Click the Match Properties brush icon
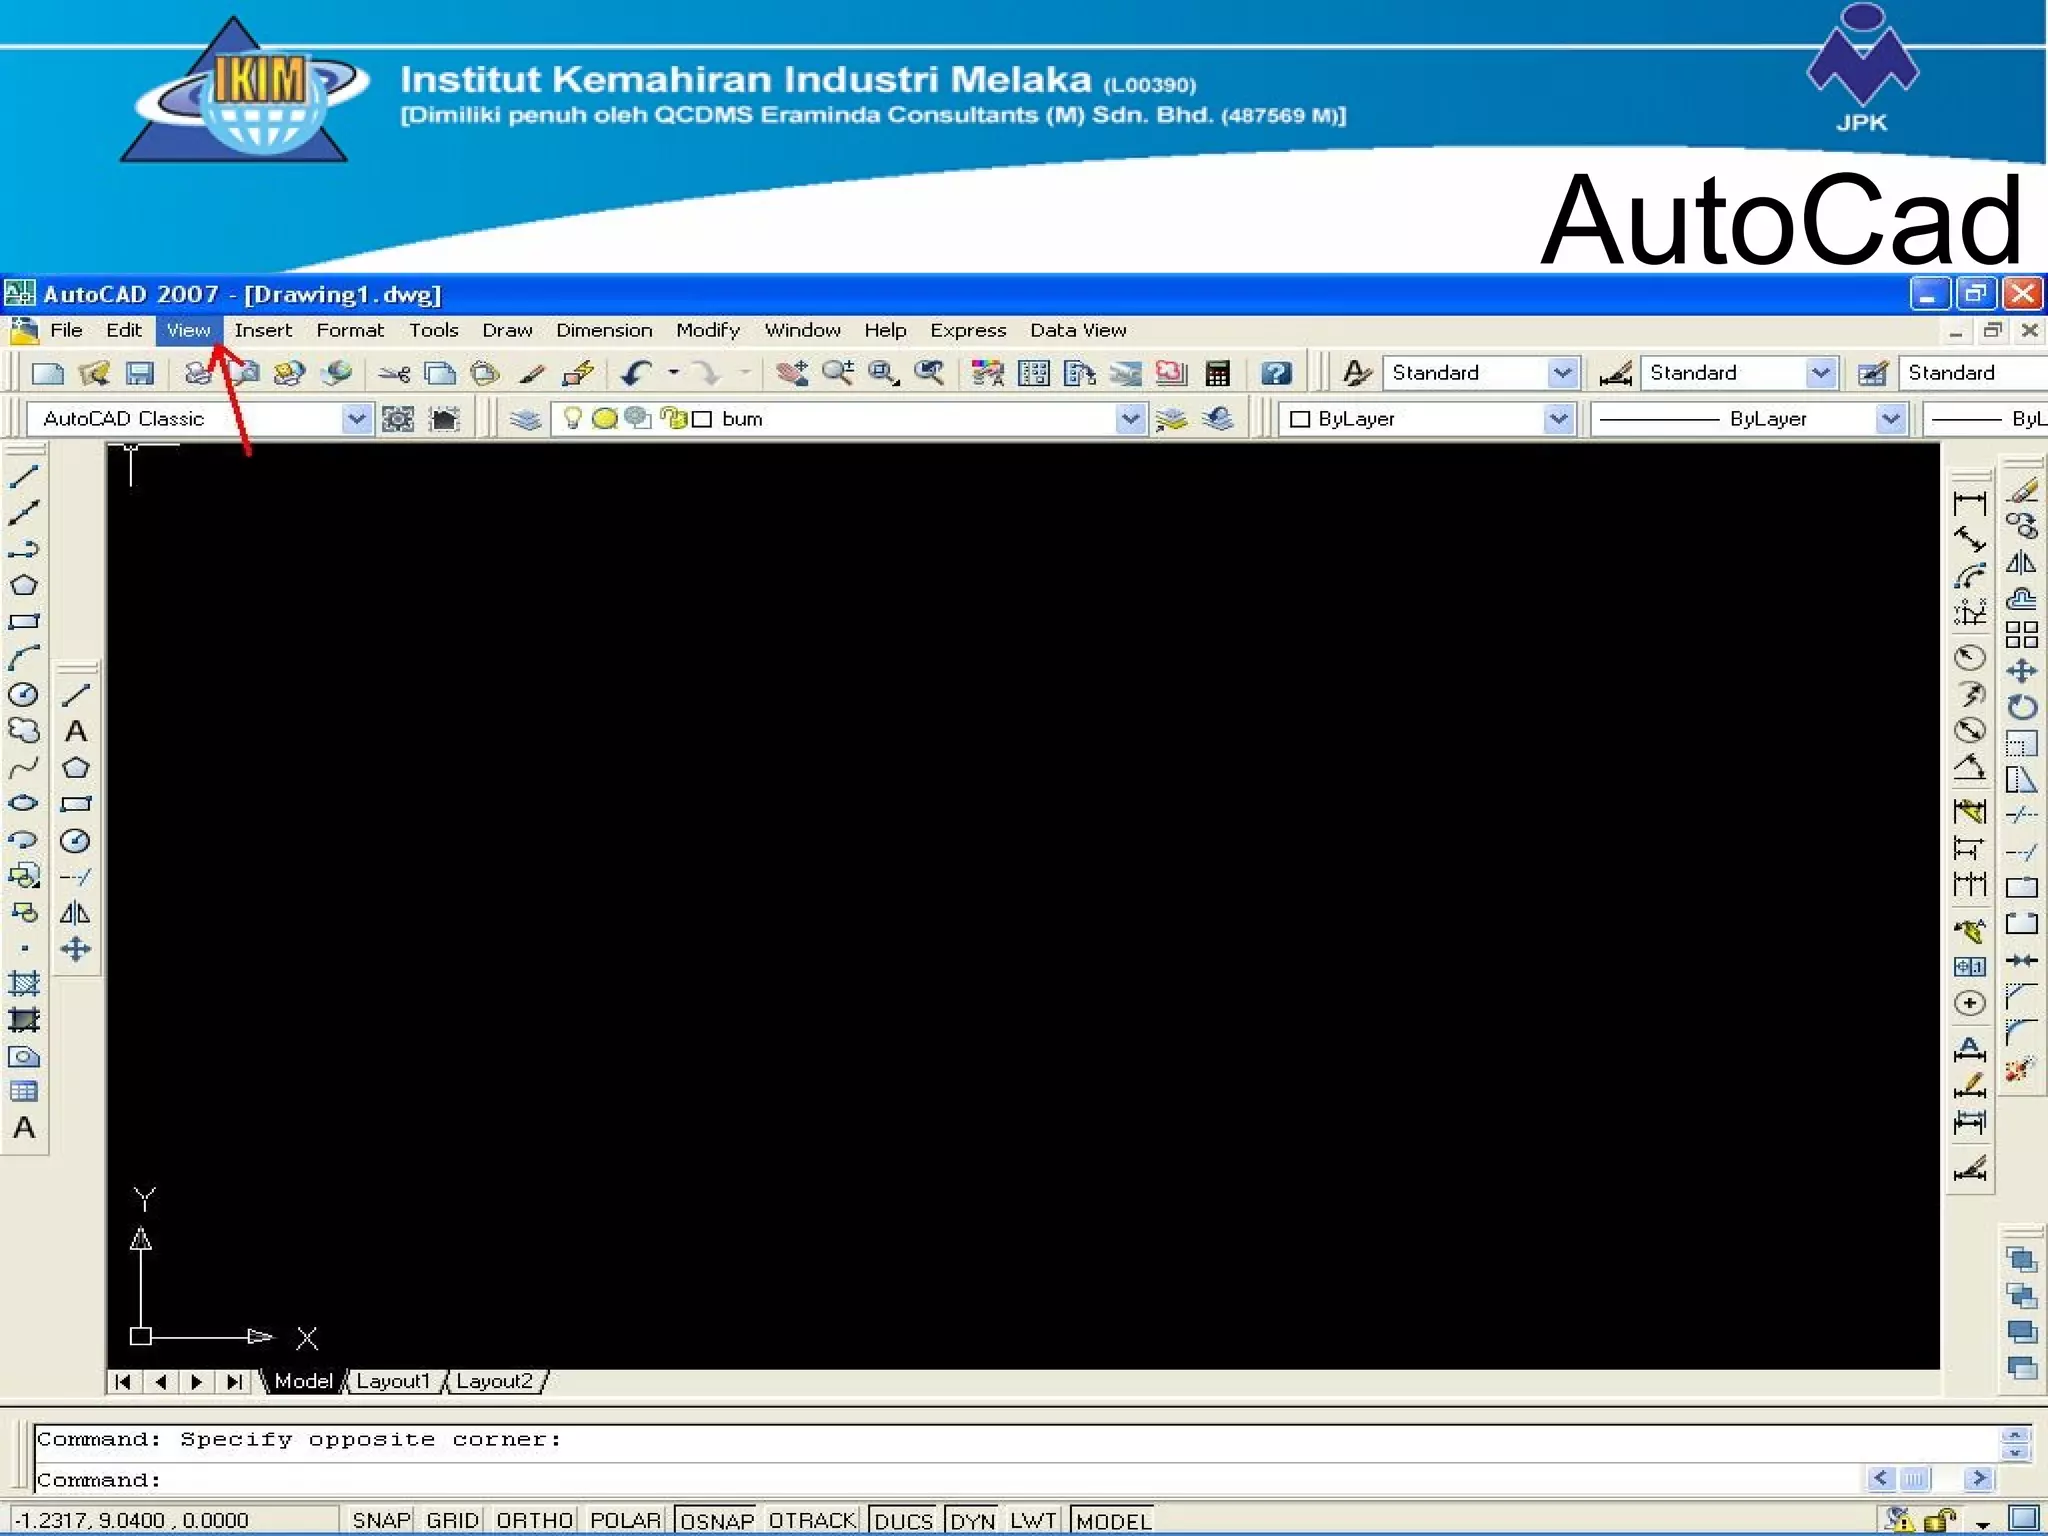The height and width of the screenshot is (1536, 2048). pyautogui.click(x=532, y=374)
